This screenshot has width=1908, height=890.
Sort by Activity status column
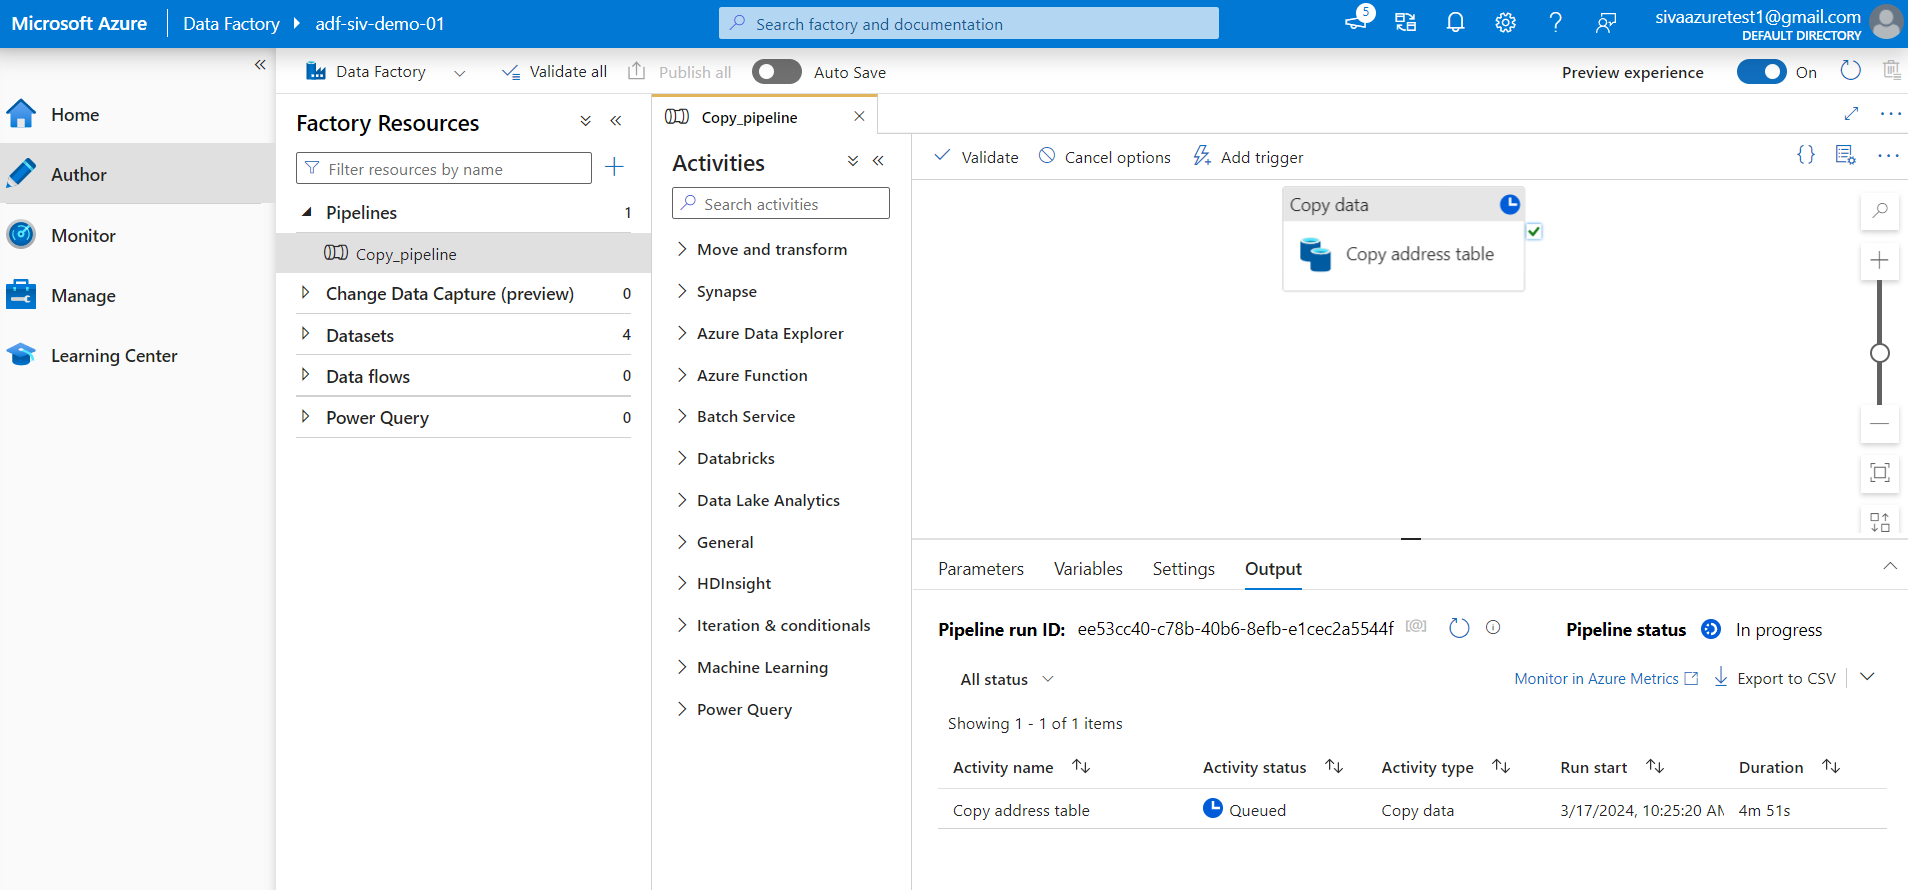pyautogui.click(x=1273, y=767)
